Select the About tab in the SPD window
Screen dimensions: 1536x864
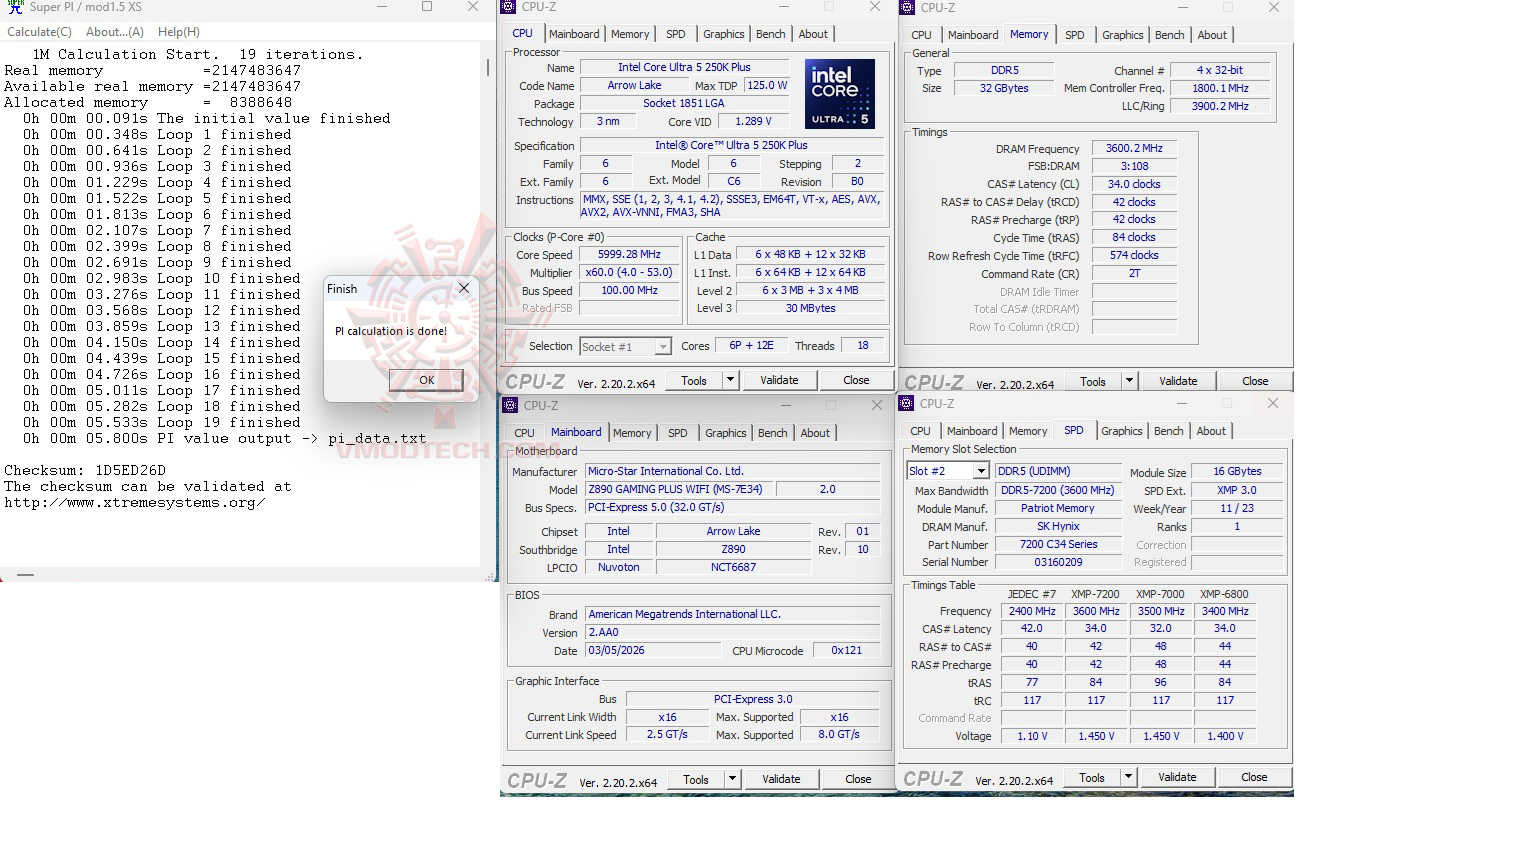pyautogui.click(x=1211, y=431)
